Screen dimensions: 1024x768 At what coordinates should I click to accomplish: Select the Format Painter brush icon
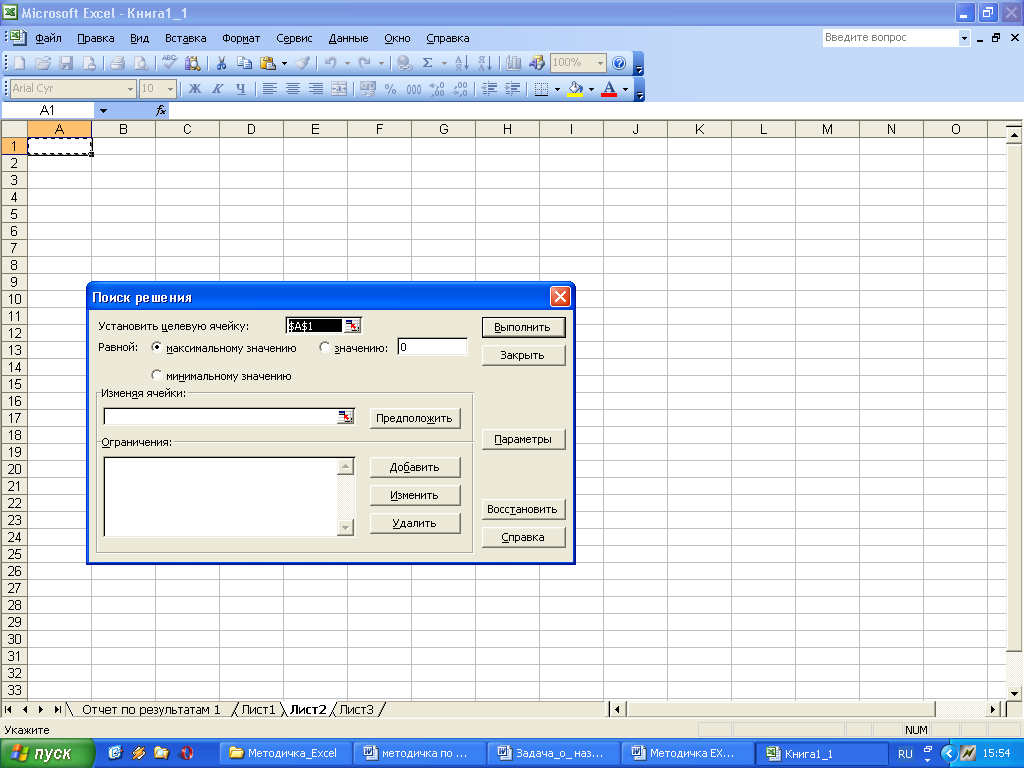click(302, 63)
